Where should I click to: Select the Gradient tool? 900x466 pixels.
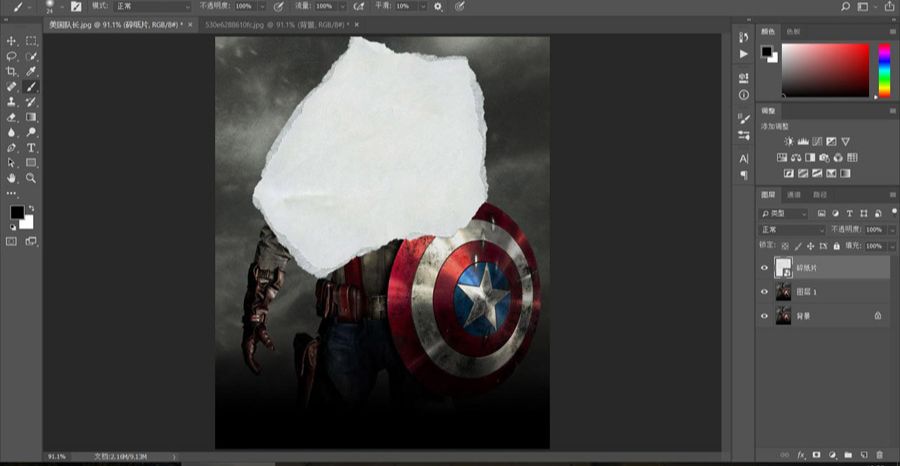(31, 117)
